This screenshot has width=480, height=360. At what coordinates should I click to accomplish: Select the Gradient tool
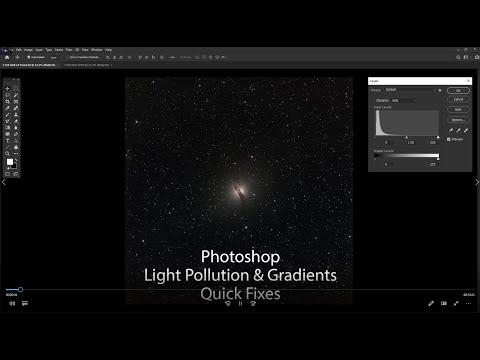(7, 128)
